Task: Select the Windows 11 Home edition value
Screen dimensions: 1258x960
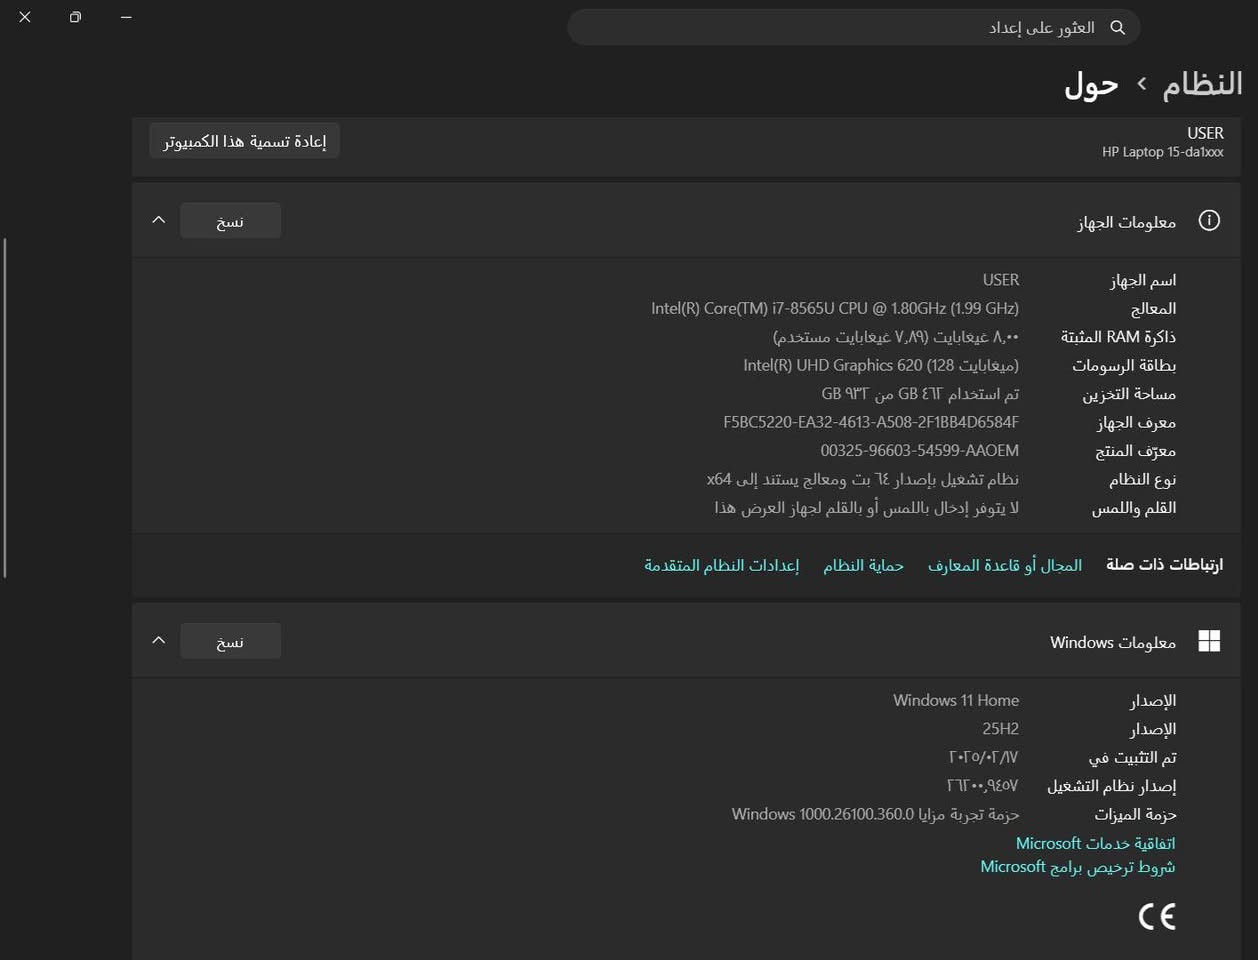Action: click(x=956, y=700)
